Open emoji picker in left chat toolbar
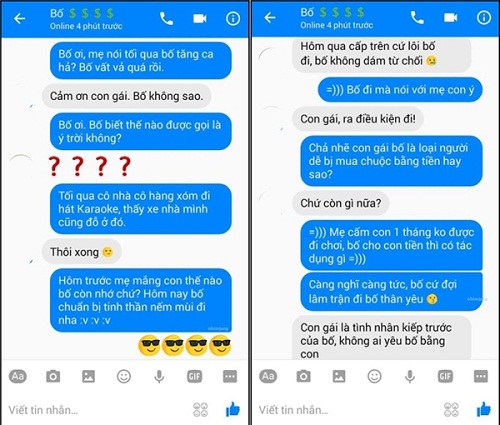The height and width of the screenshot is (425, 500). click(x=124, y=376)
